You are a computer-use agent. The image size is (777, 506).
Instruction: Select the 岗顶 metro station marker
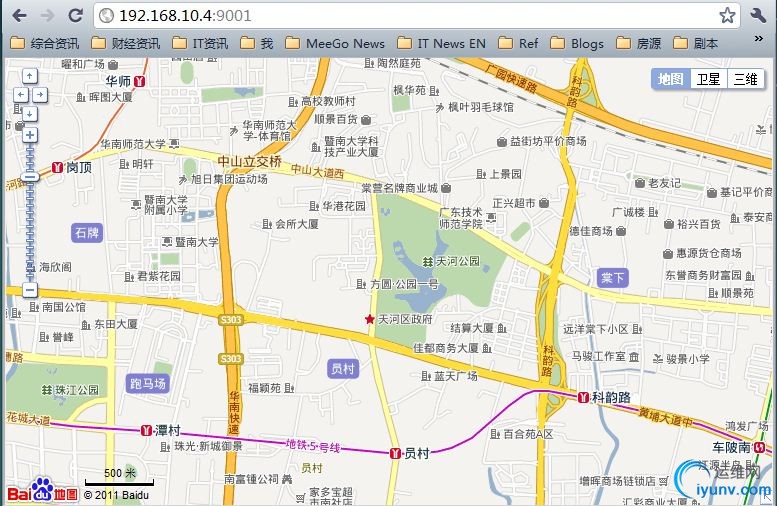tap(58, 168)
